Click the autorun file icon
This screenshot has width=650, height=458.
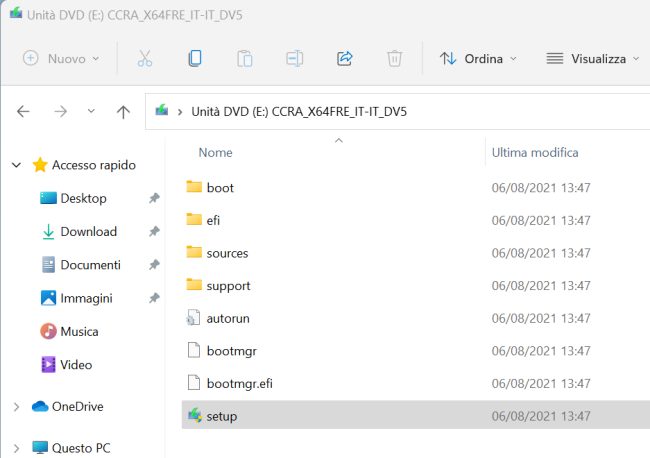click(x=194, y=317)
